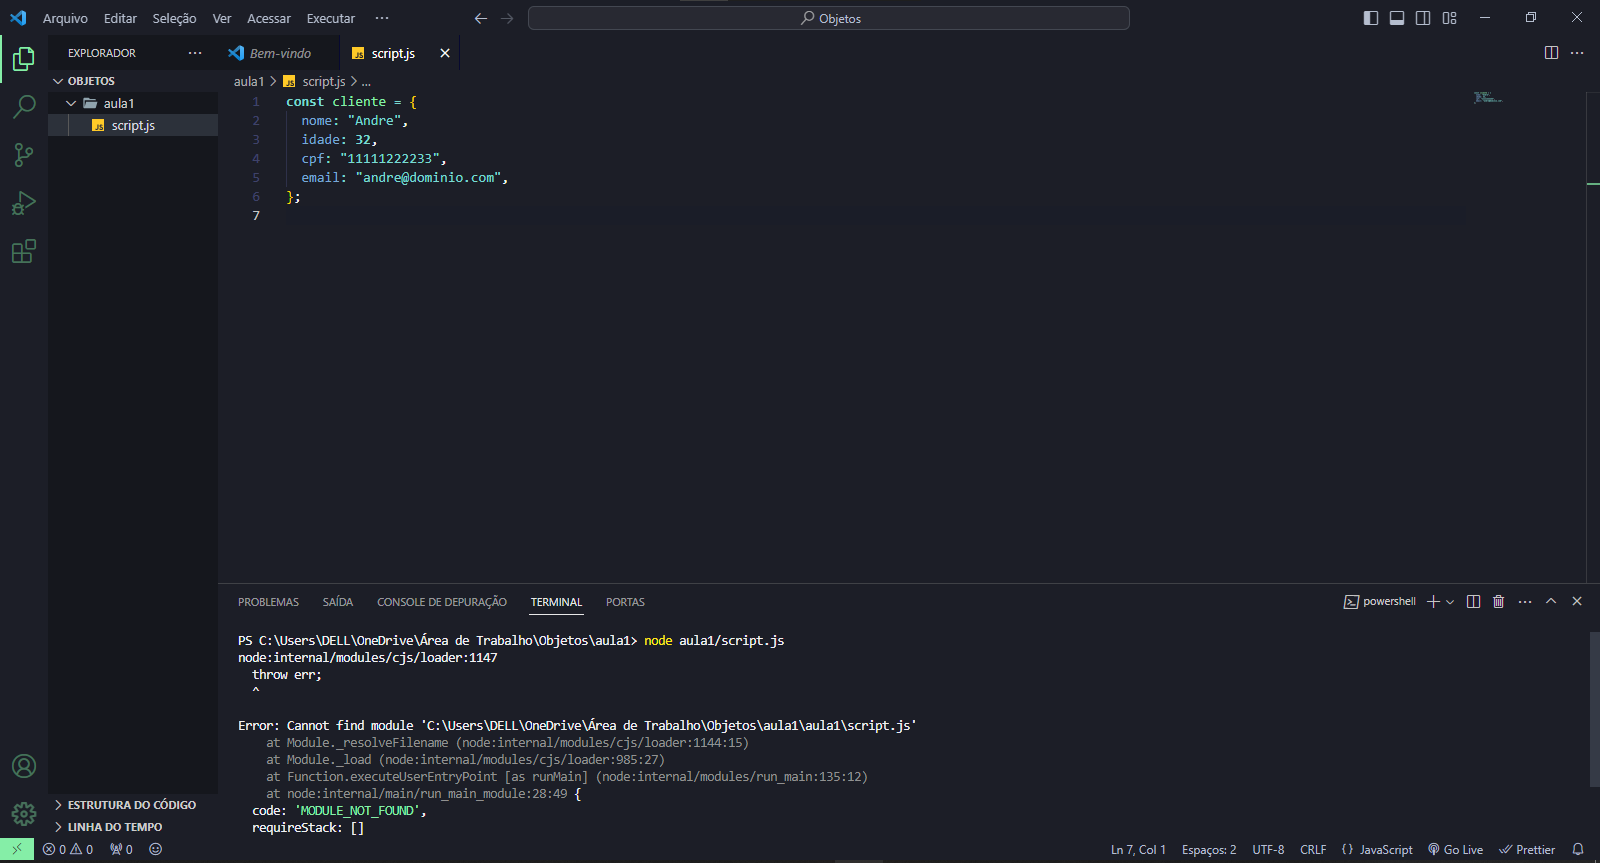Screen dimensions: 1600x863
Task: Click the ports forwarded indicator in status bar
Action: (x=121, y=849)
